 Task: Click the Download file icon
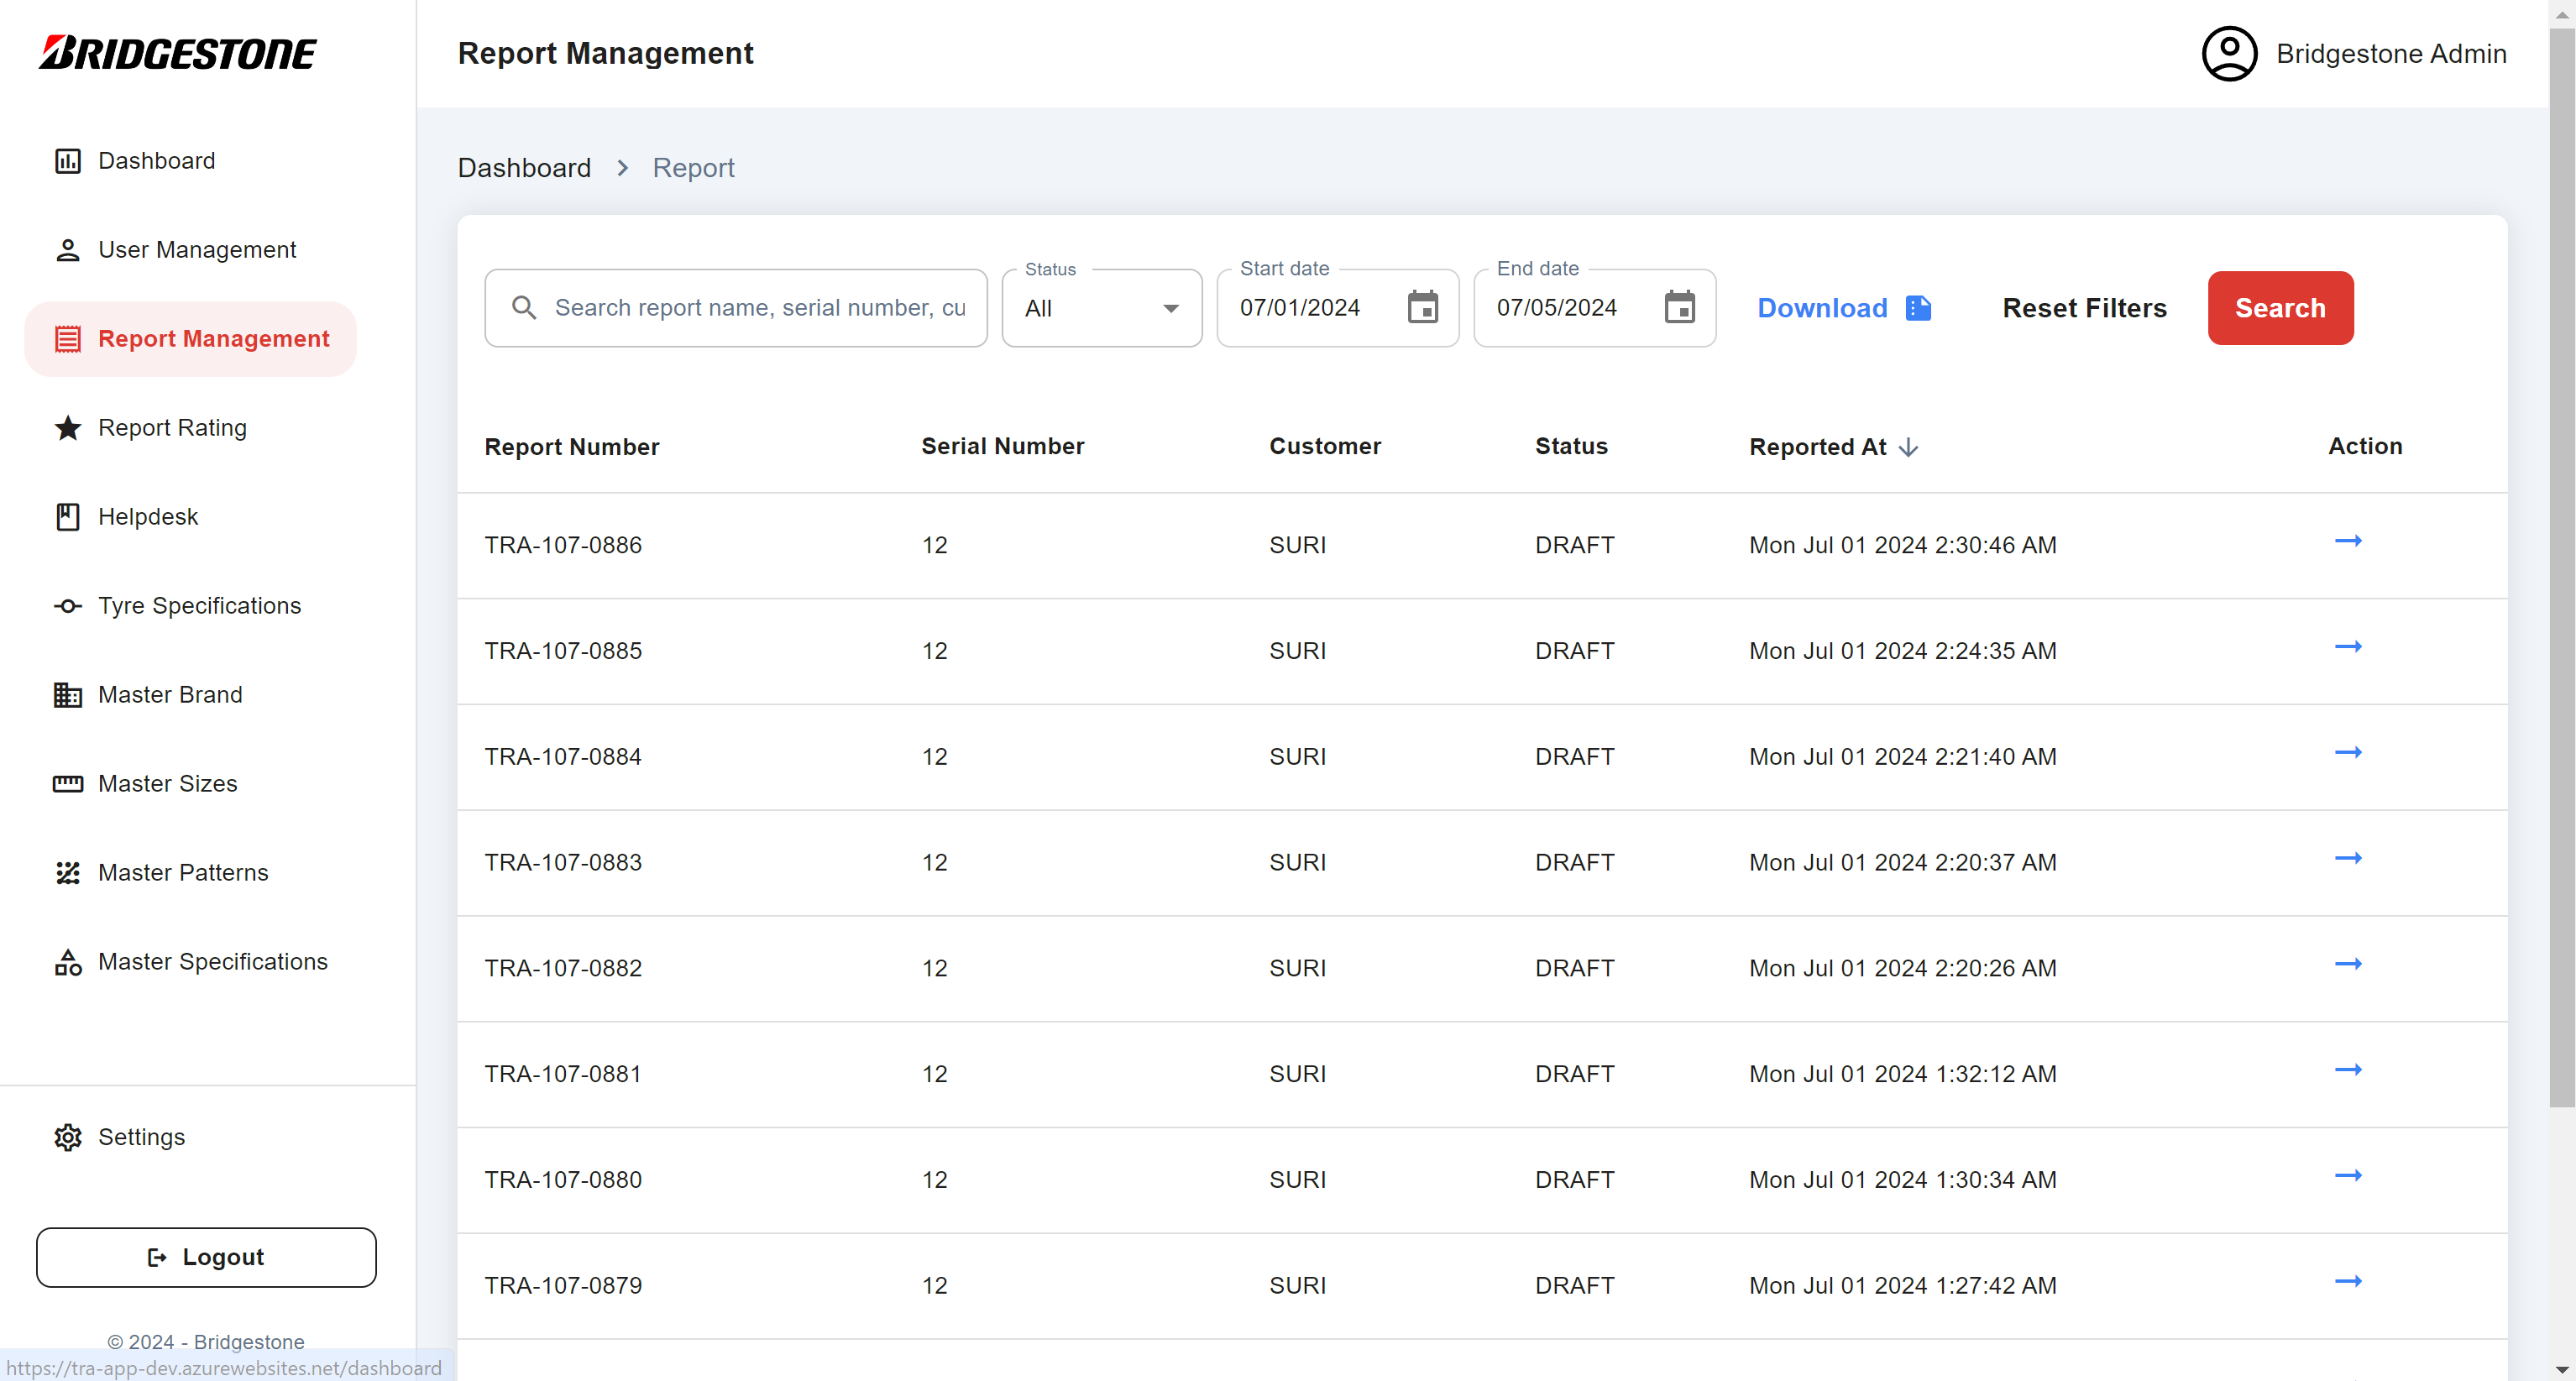tap(1918, 307)
